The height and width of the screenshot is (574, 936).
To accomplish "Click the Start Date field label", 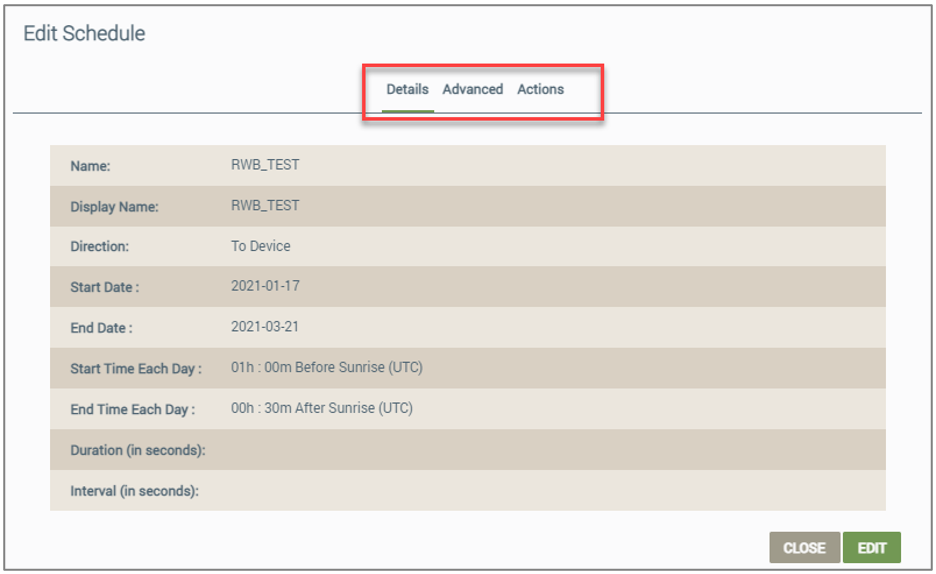I will [105, 287].
